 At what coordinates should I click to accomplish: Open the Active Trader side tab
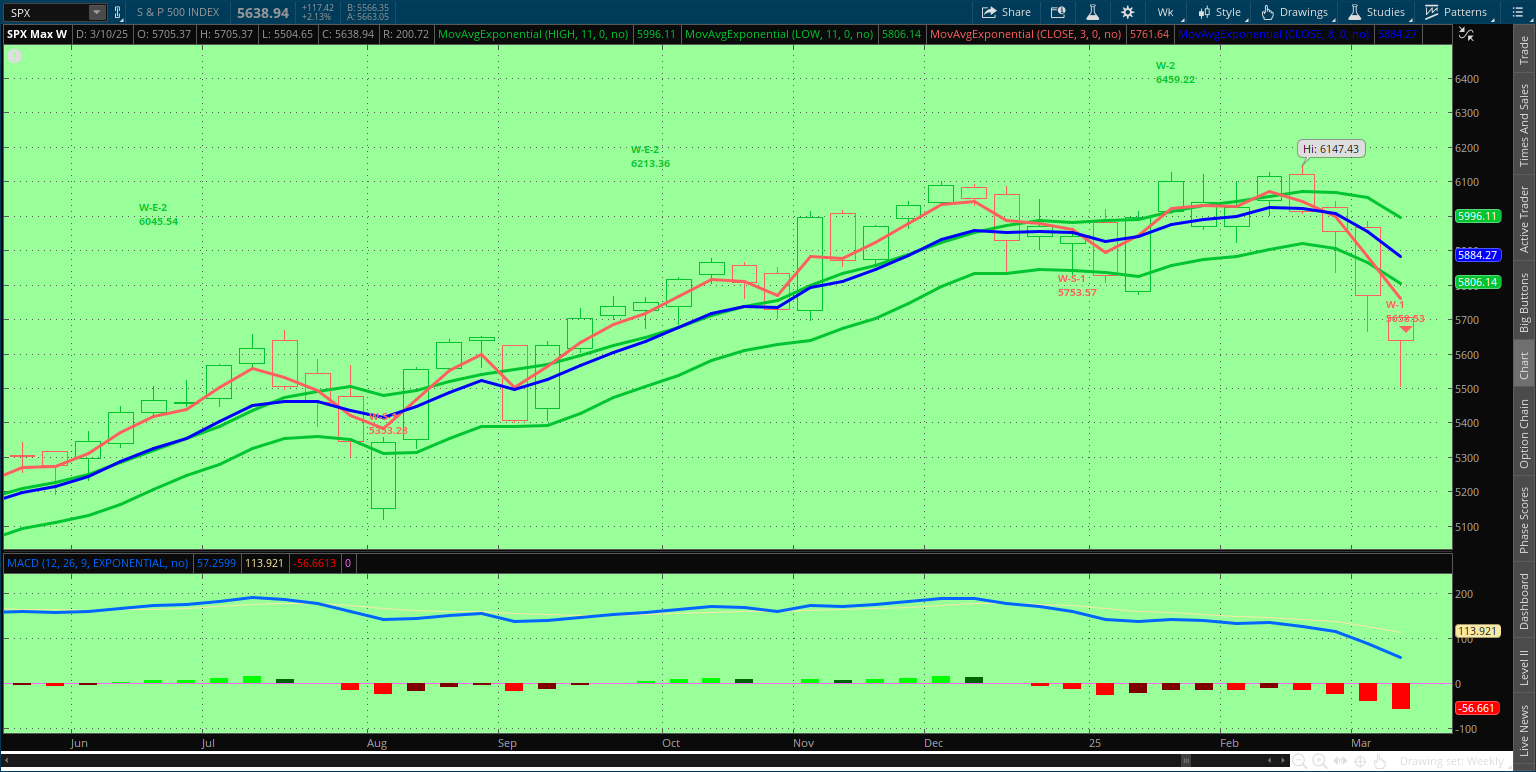pyautogui.click(x=1524, y=219)
